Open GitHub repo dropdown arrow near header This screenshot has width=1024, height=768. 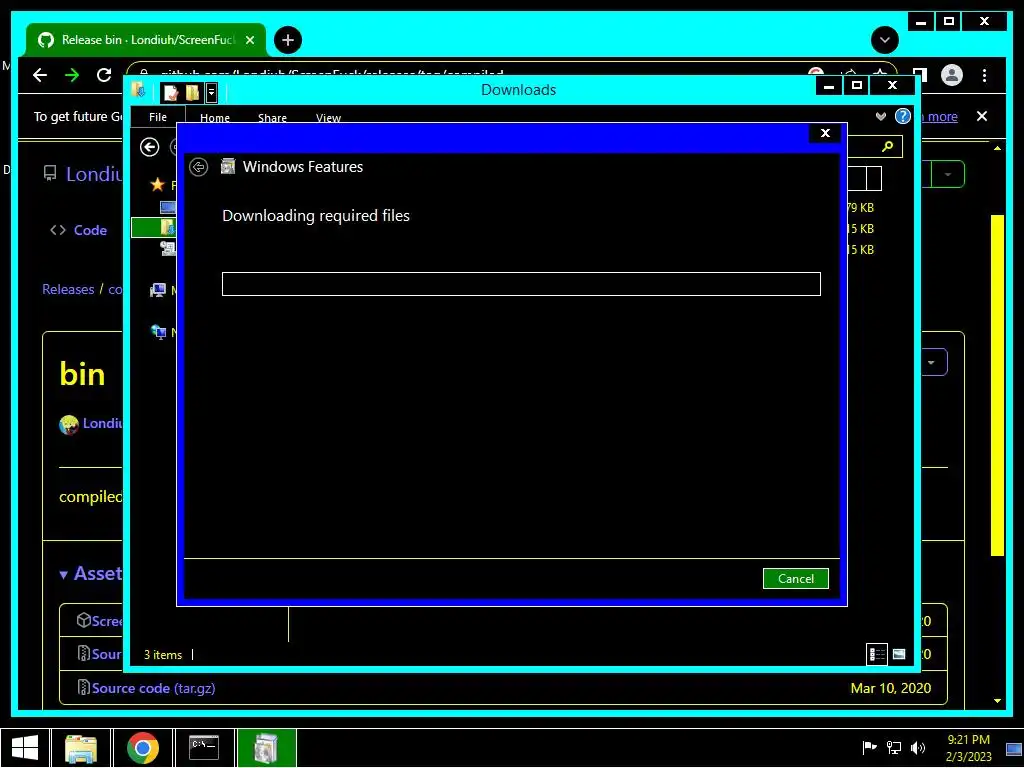pyautogui.click(x=948, y=174)
